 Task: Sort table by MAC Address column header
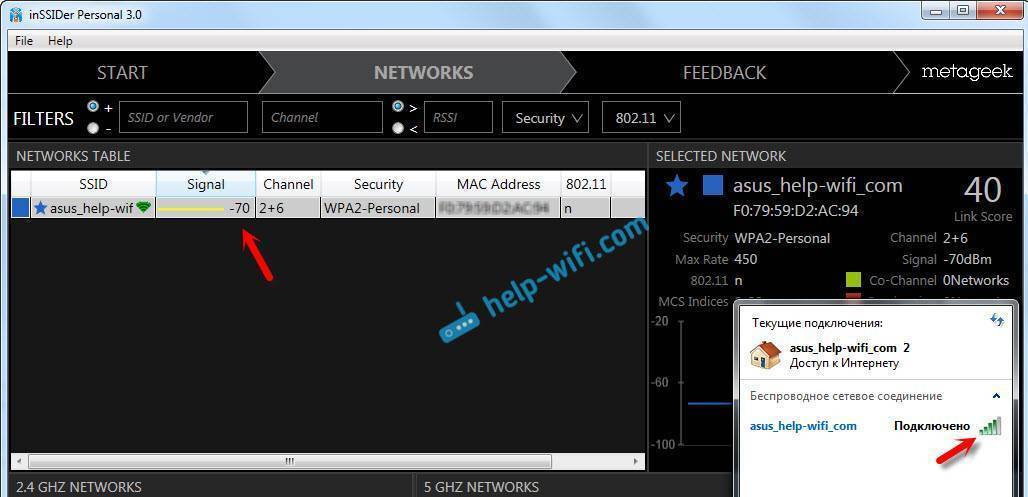pyautogui.click(x=498, y=184)
